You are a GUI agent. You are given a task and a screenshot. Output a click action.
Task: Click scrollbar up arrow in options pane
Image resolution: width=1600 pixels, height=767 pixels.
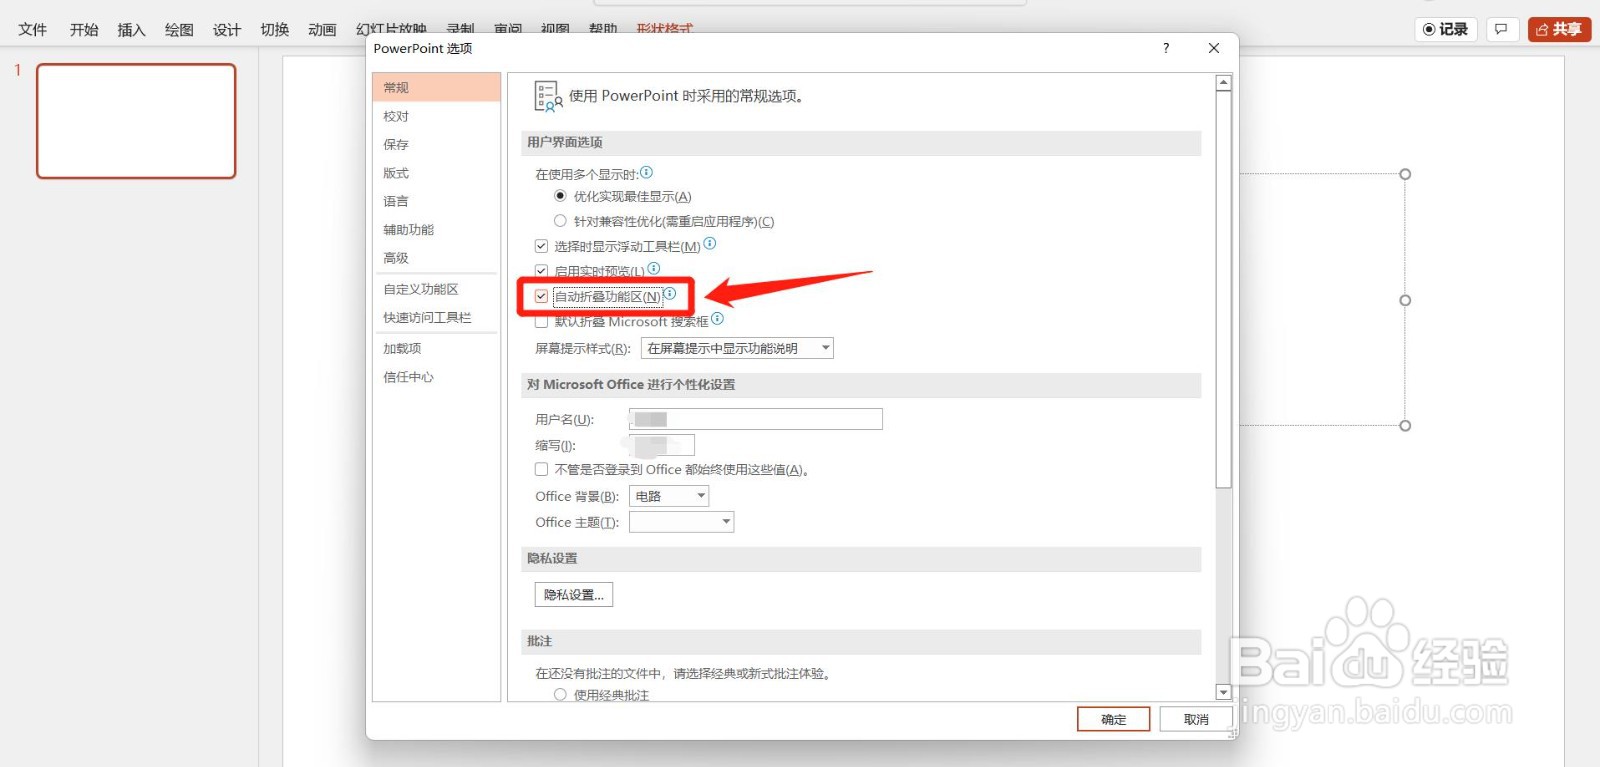[x=1223, y=83]
